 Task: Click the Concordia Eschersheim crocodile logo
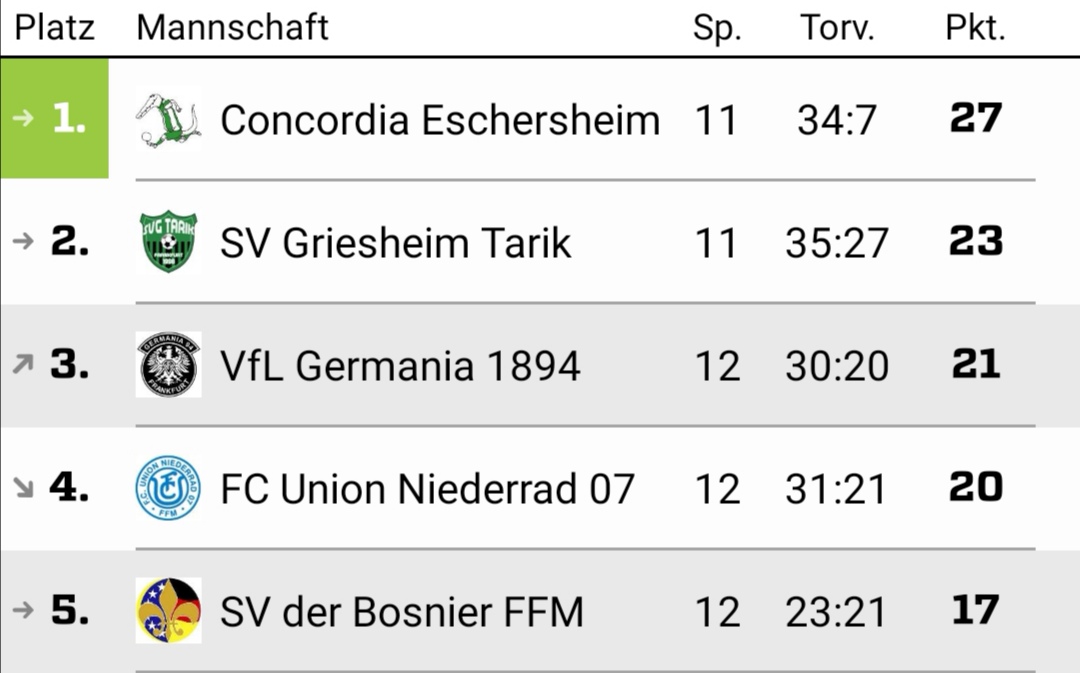click(169, 120)
